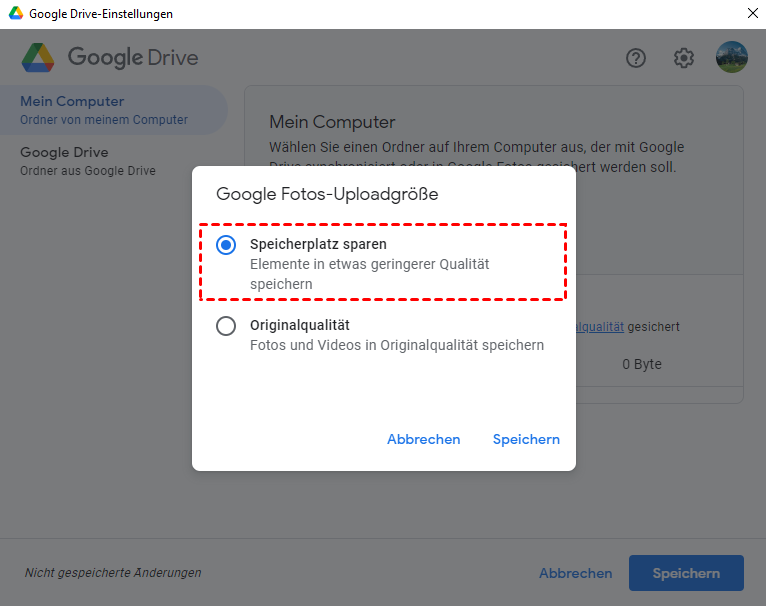
Task: Select the Speicherplatz sparen radio button
Action: click(226, 245)
